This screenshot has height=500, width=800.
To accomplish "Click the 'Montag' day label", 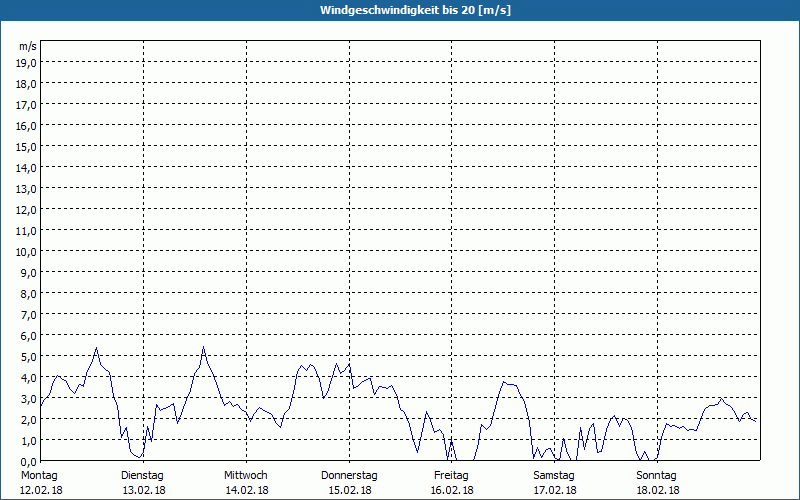I will [x=39, y=476].
